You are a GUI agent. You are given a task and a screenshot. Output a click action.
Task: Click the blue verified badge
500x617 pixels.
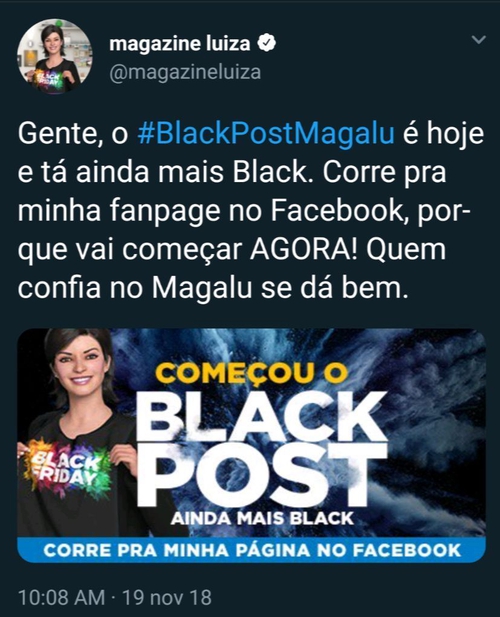tap(267, 43)
